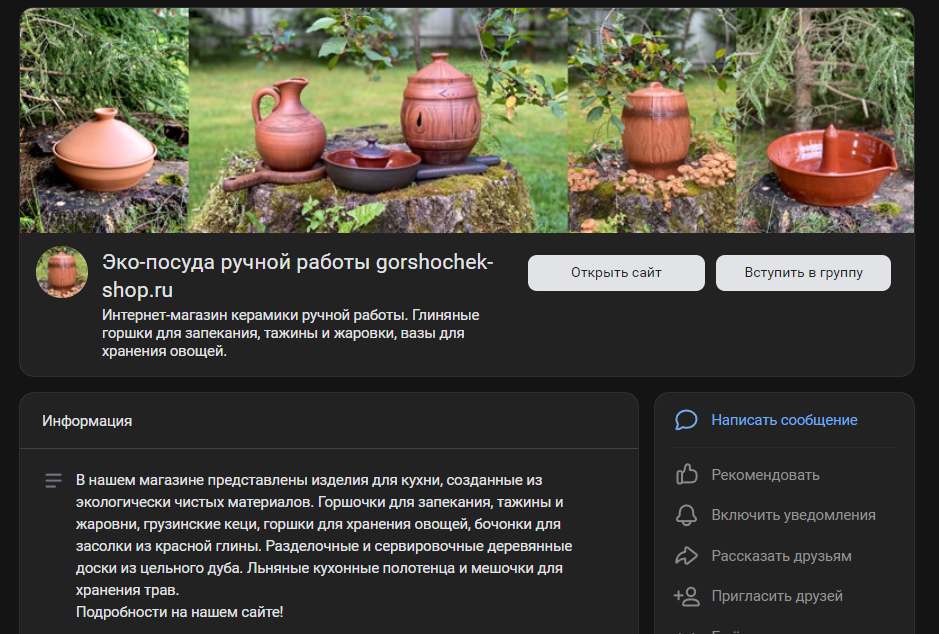Viewport: 939px width, 634px height.
Task: Click text Подробности на нашем сайте!
Action: click(x=179, y=612)
